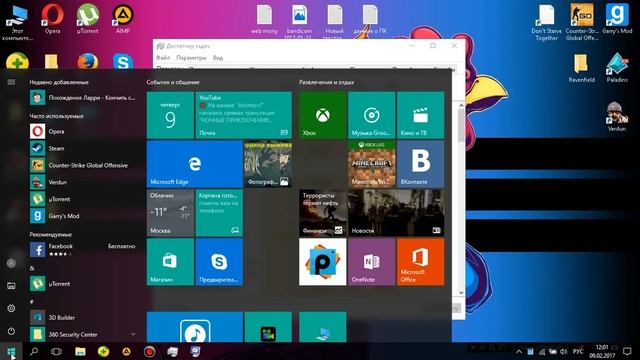Image resolution: width=640 pixels, height=360 pixels.
Task: Select the AIMP desktop shortcut
Action: click(122, 19)
